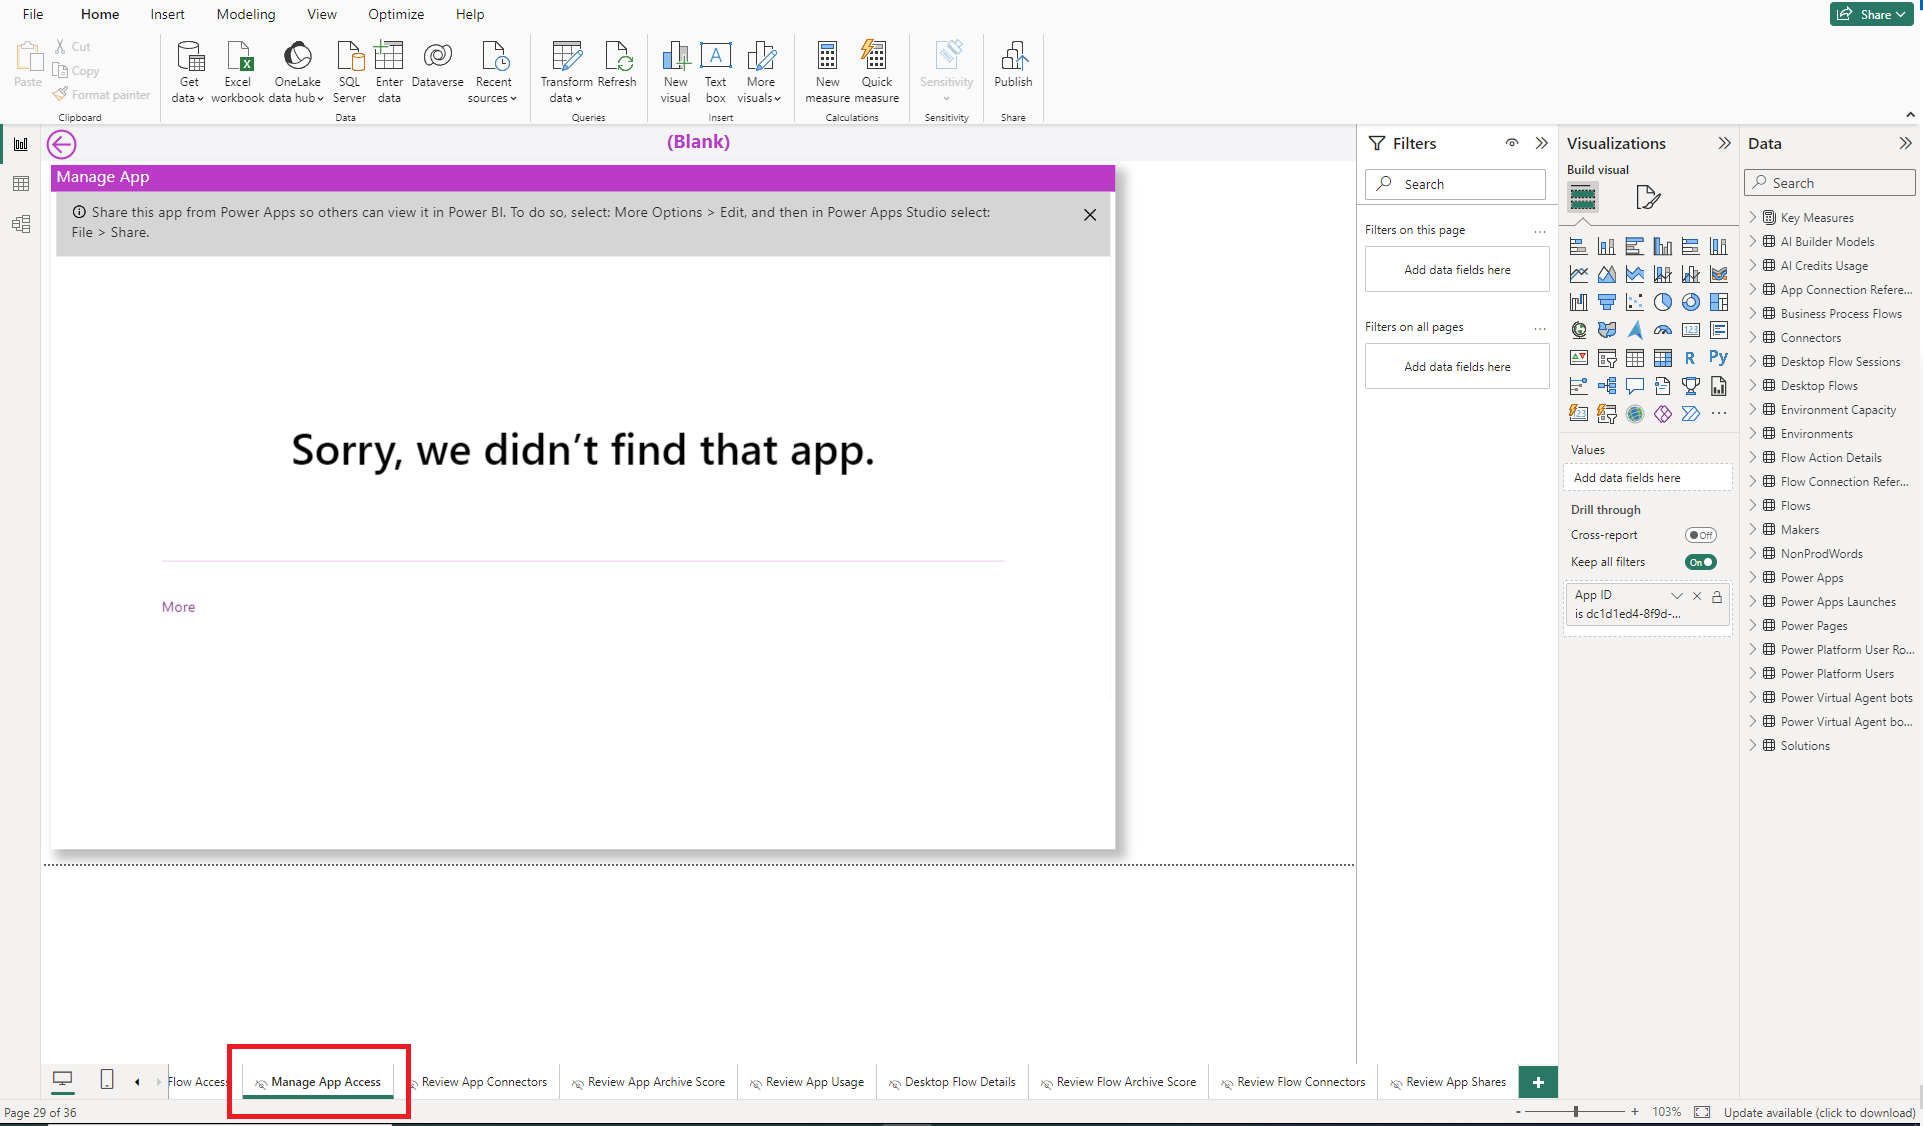Select the Home ribbon tab
Screen dimensions: 1923x1126
point(96,13)
